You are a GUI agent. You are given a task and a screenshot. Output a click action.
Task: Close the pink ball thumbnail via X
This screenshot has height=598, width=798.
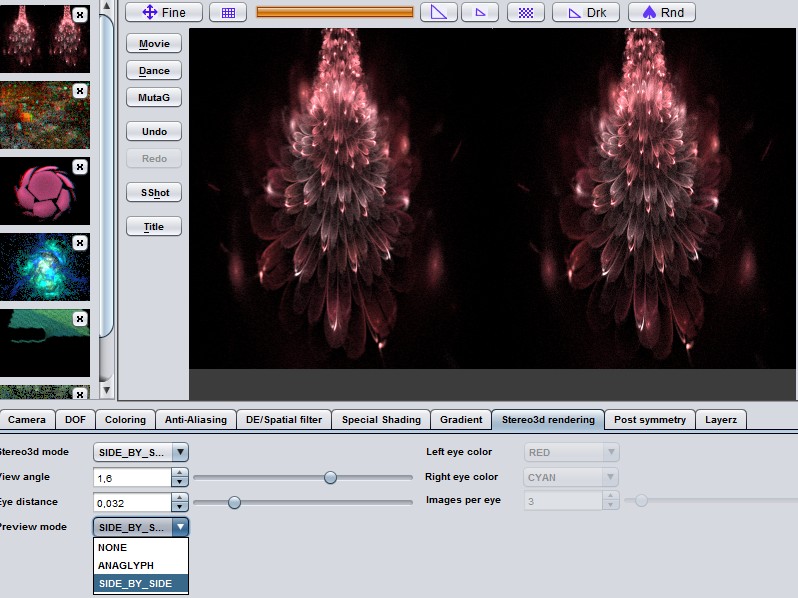point(80,167)
